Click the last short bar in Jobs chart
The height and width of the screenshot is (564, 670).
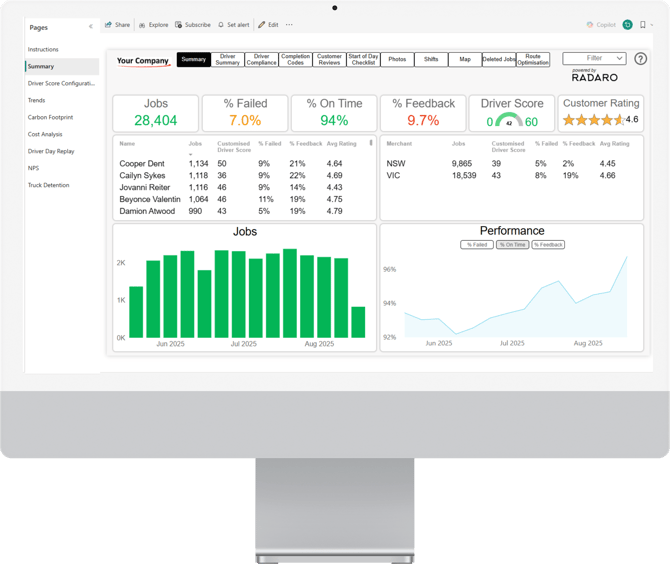[358, 322]
